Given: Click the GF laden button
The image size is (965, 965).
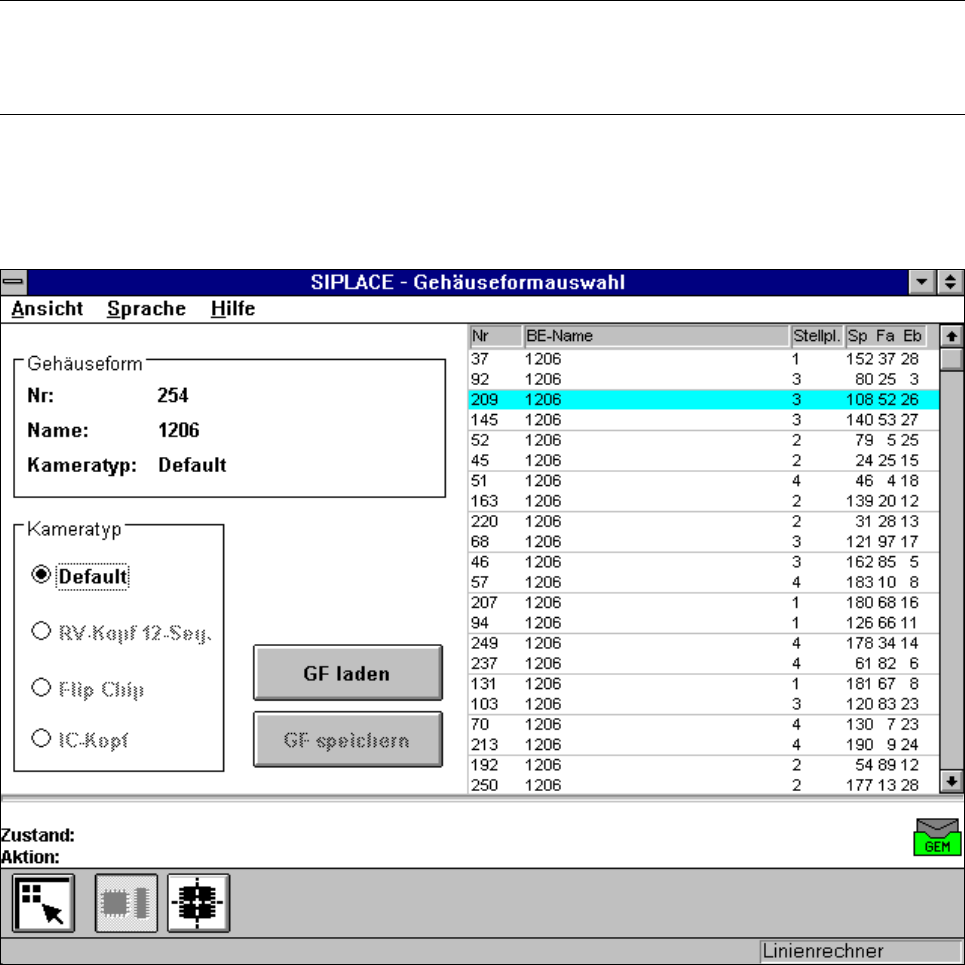Looking at the screenshot, I should (x=348, y=673).
